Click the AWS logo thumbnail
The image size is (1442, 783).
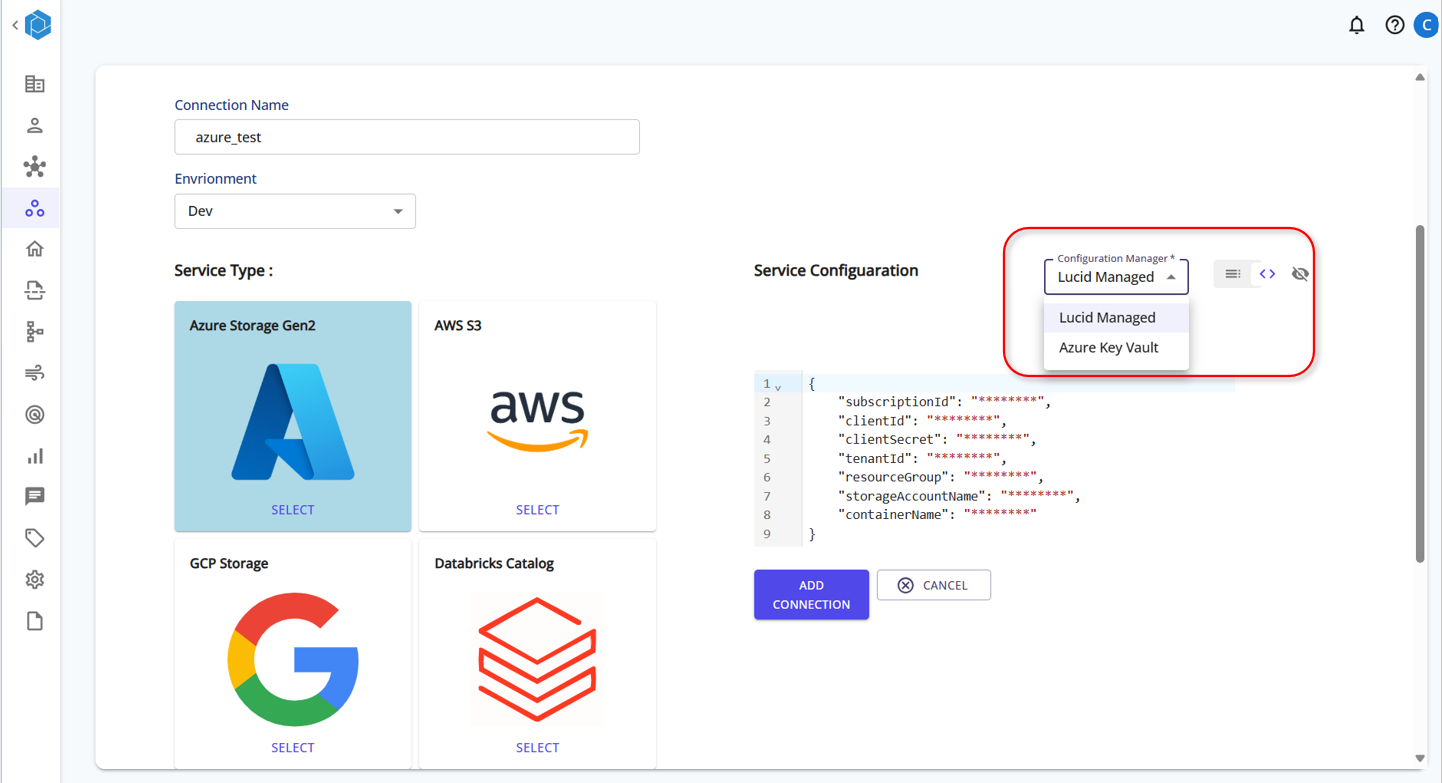[x=537, y=421]
